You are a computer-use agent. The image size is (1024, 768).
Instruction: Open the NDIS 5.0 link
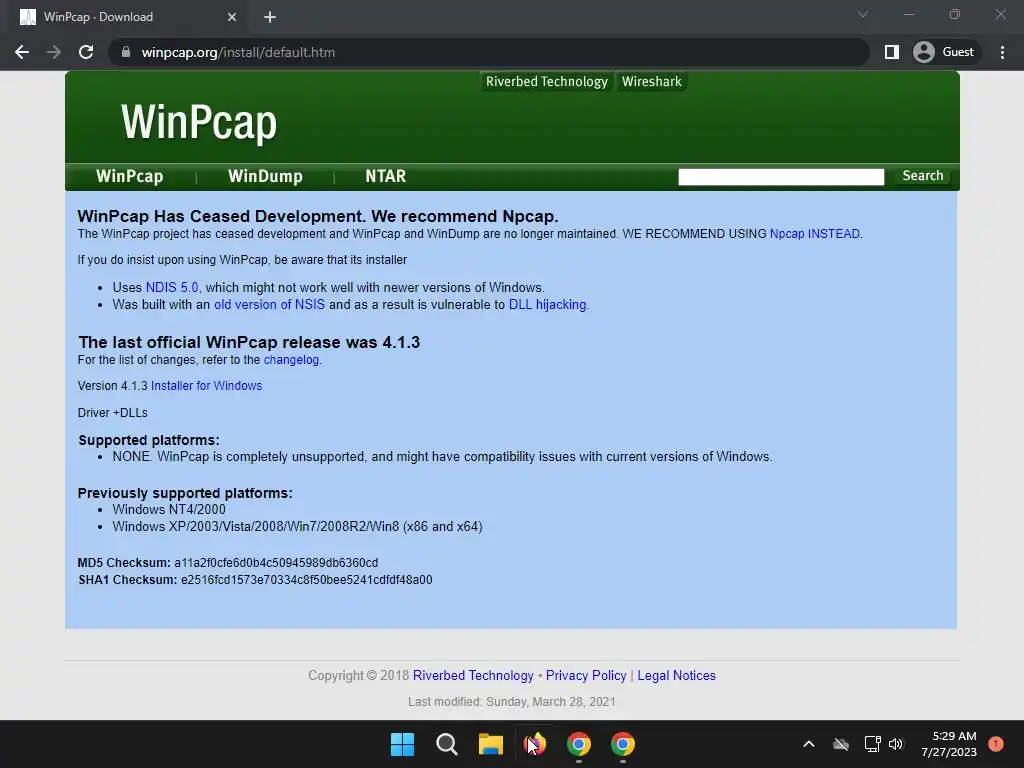[x=172, y=287]
